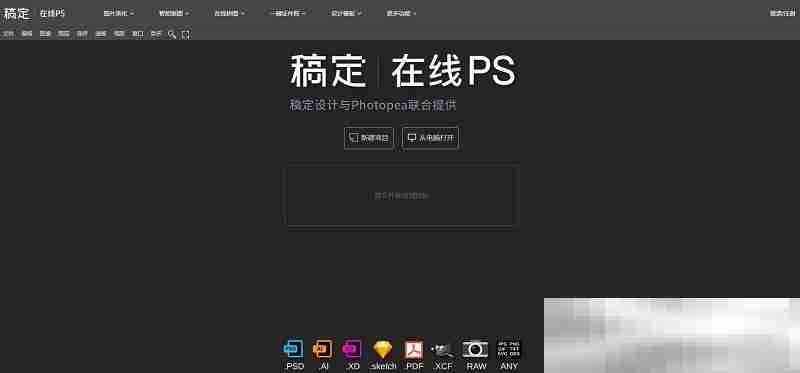Expand the 在线拼图 navigation dropdown

pos(229,14)
